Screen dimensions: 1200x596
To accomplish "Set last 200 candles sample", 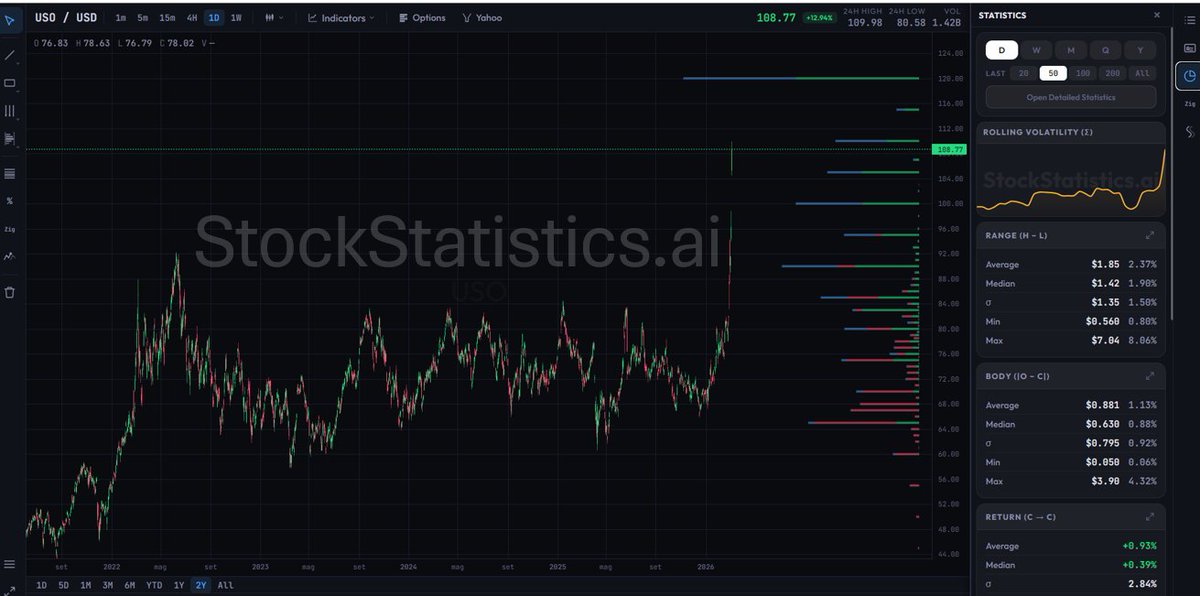I will pos(1112,73).
